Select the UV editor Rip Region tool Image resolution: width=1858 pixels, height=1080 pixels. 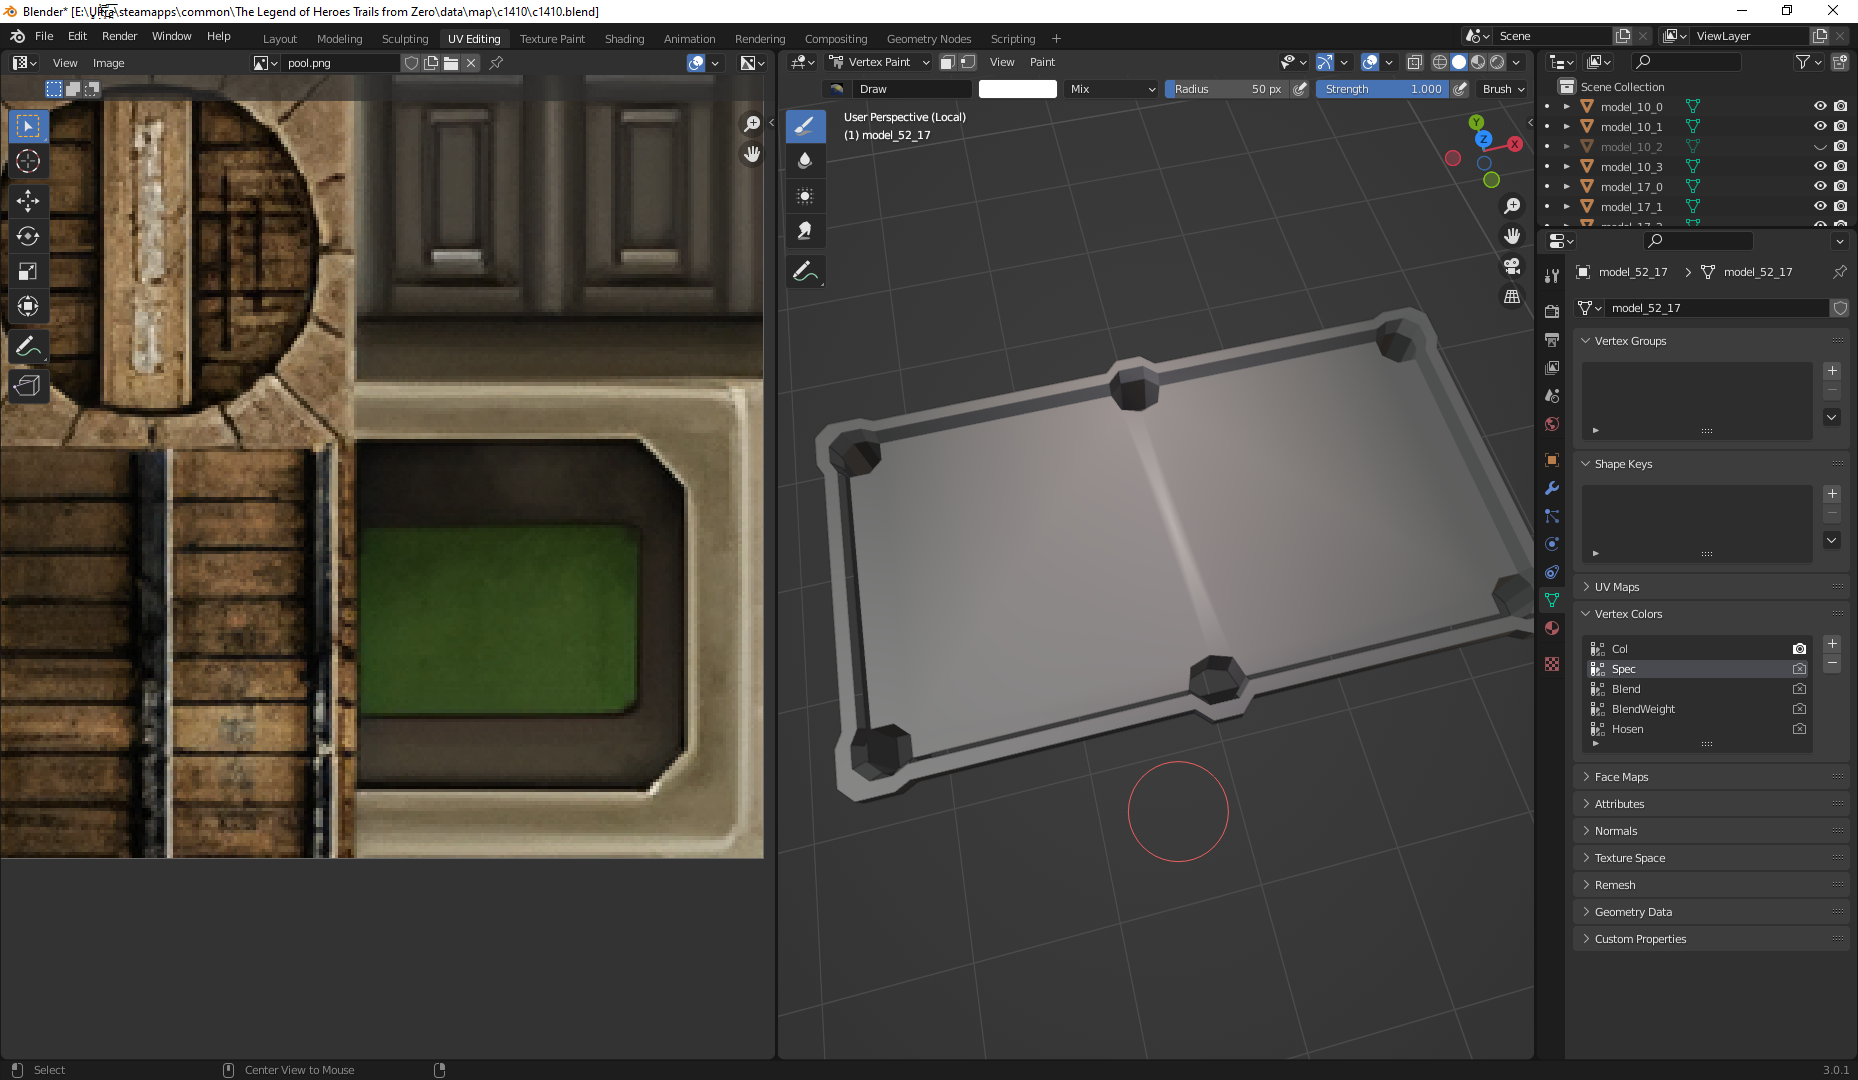pos(28,386)
